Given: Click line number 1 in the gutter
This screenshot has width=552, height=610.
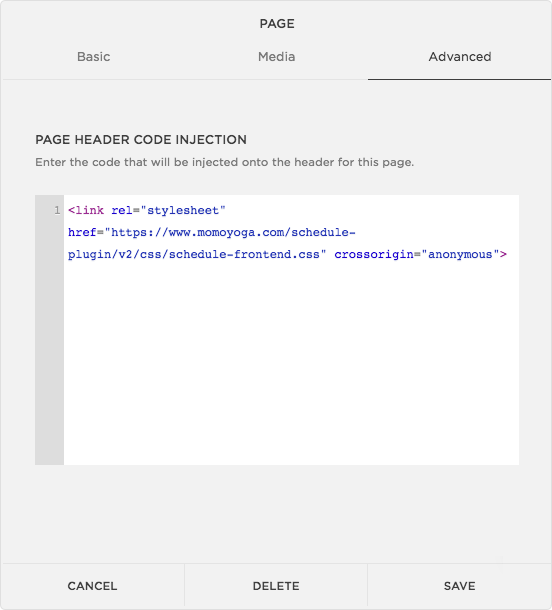Looking at the screenshot, I should click(x=57, y=210).
